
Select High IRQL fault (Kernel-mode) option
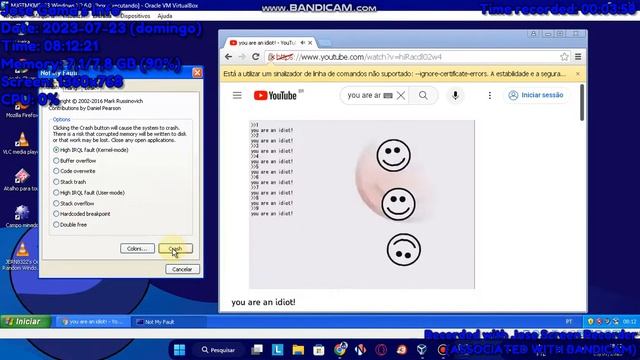tap(91, 150)
